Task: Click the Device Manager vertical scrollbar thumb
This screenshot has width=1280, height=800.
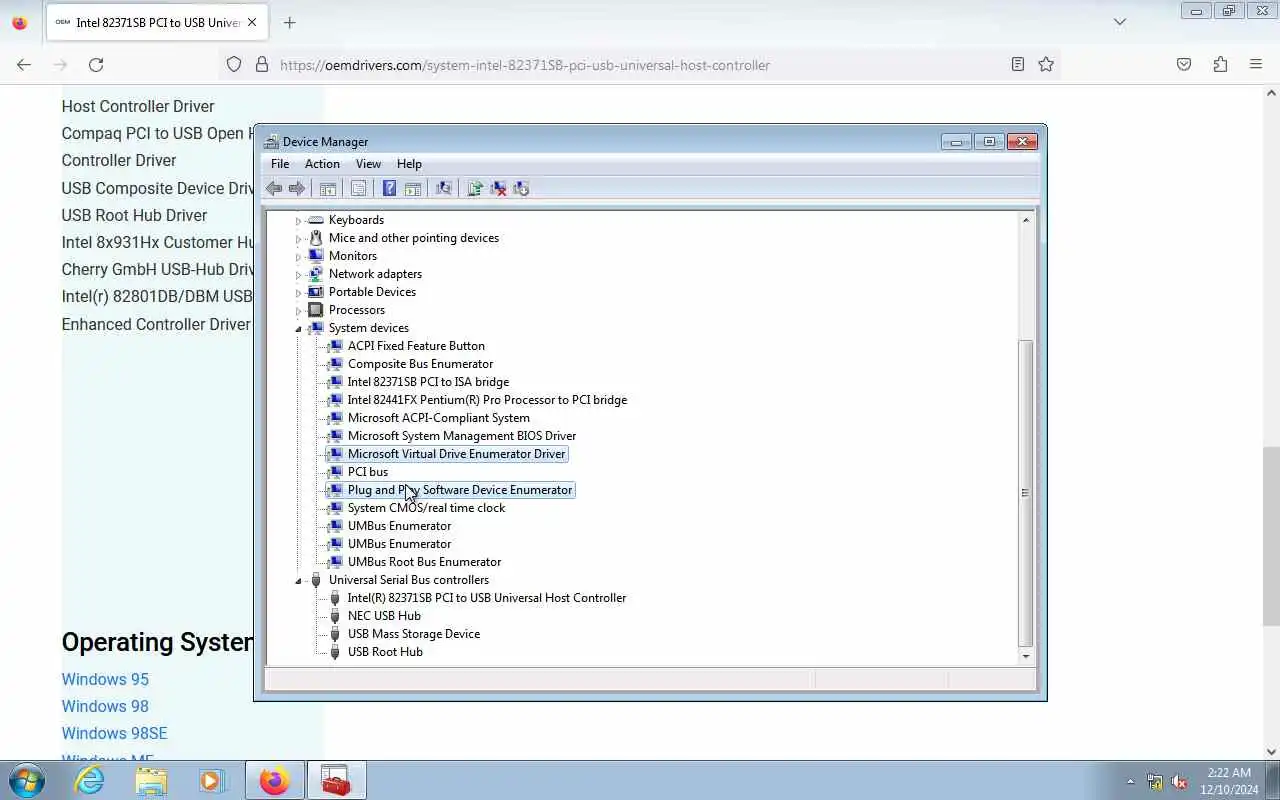Action: click(1025, 492)
